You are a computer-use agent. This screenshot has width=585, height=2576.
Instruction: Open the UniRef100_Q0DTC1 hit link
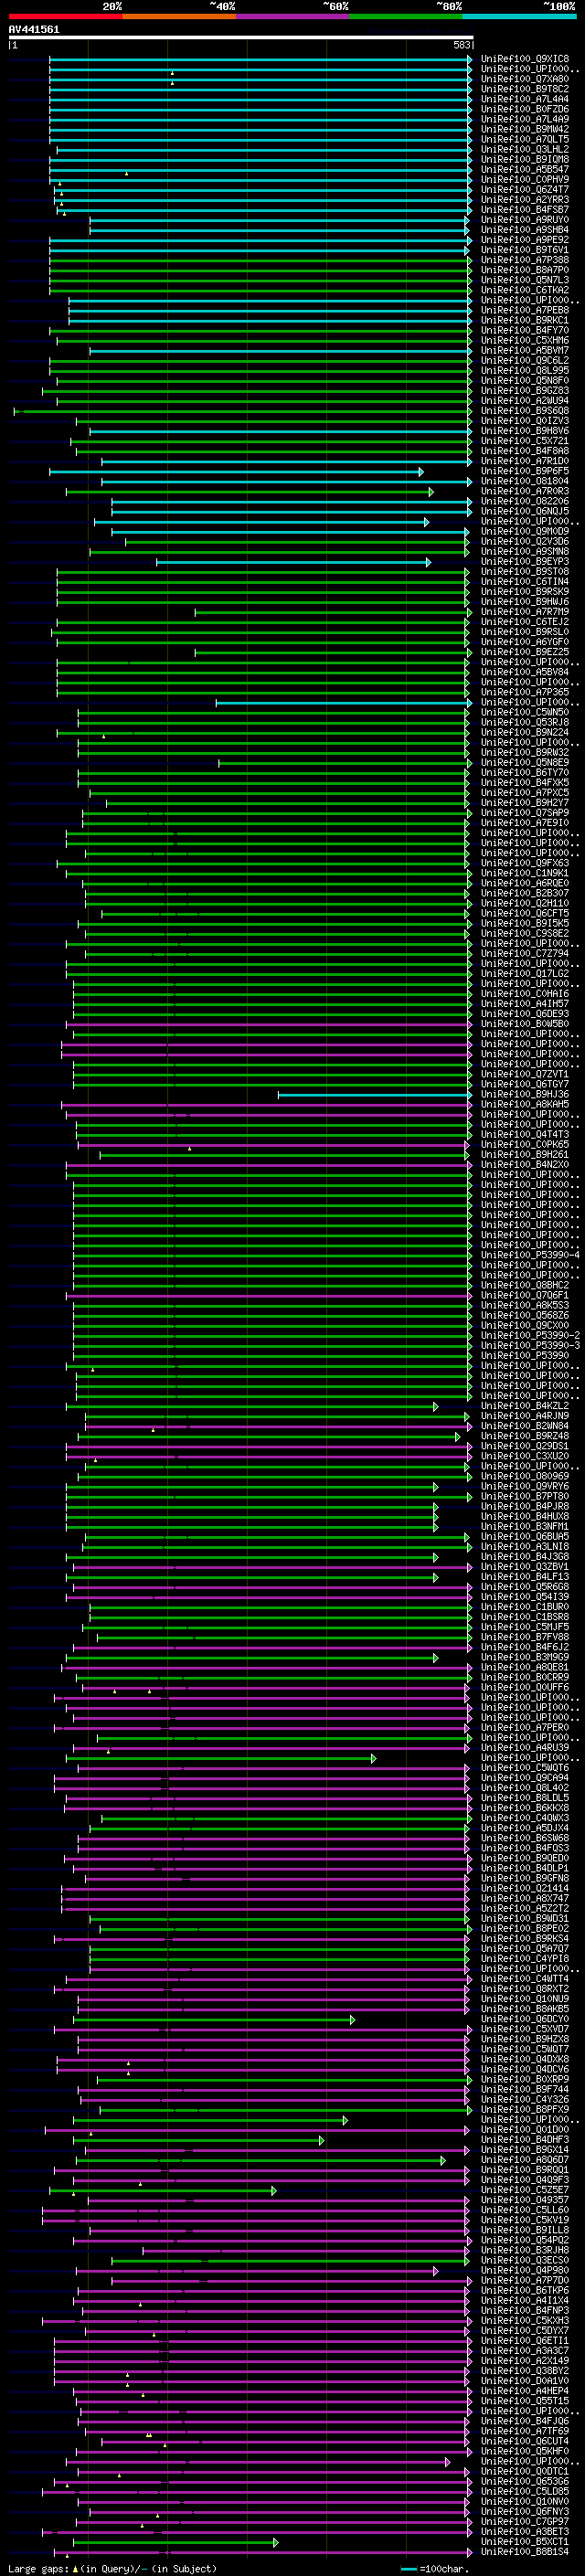pos(525,2472)
